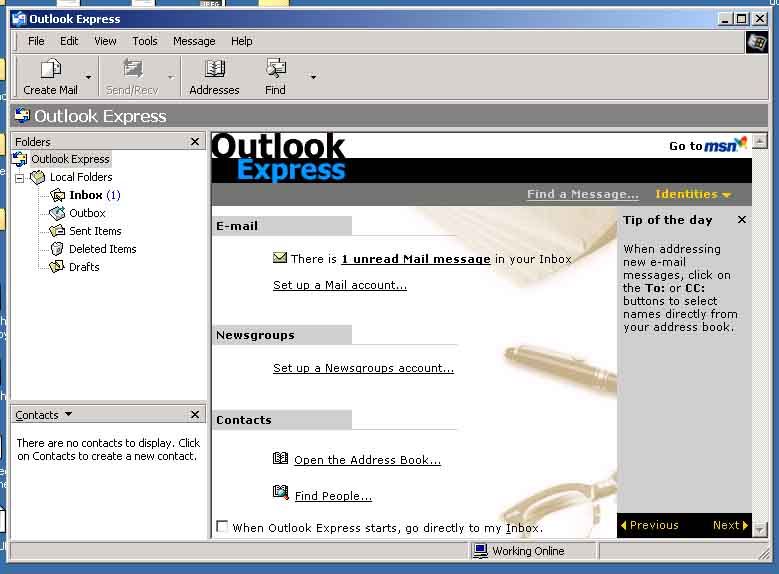Screen dimensions: 779x574
Task: Click the E-mail section header
Action: (282, 226)
